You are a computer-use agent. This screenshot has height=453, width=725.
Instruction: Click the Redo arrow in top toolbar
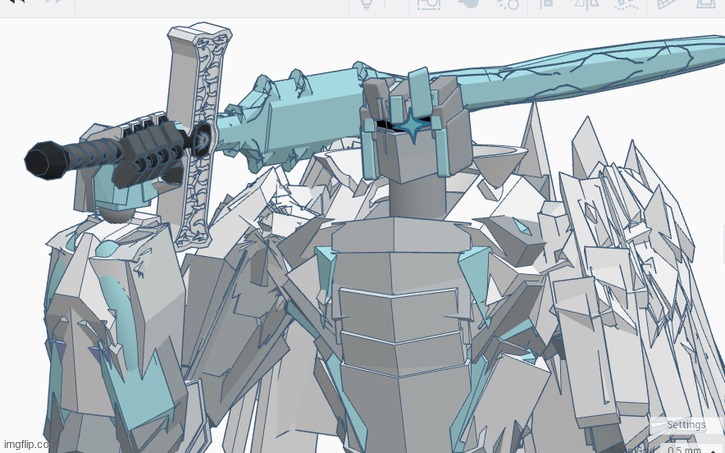click(53, 3)
